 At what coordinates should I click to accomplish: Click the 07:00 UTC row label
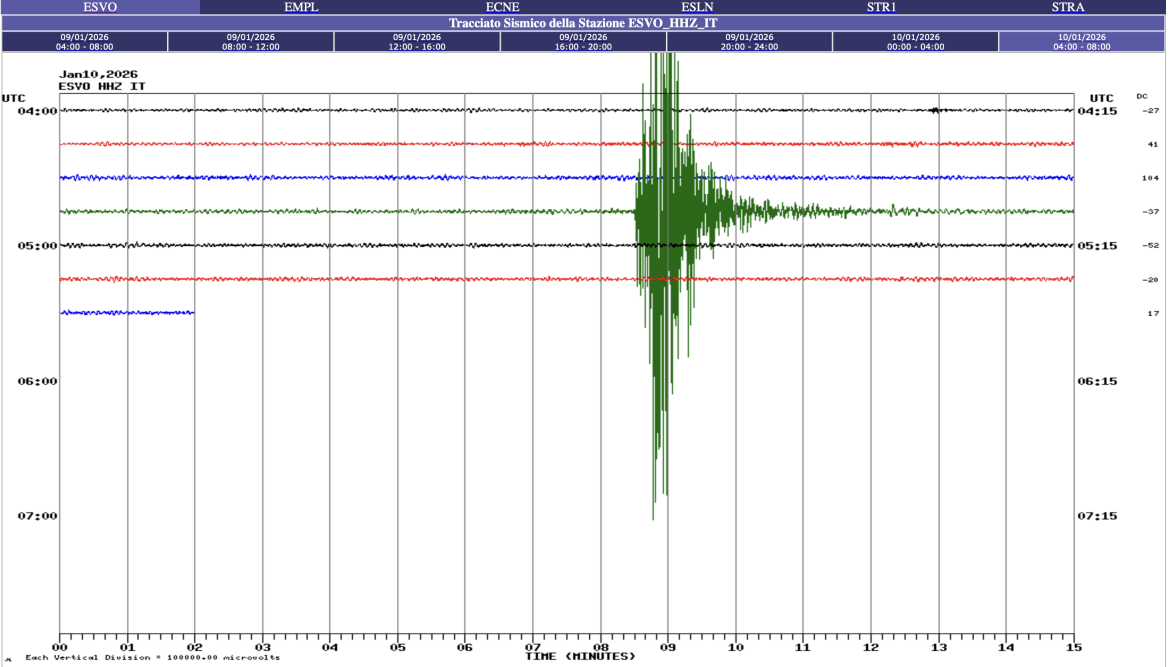[38, 516]
